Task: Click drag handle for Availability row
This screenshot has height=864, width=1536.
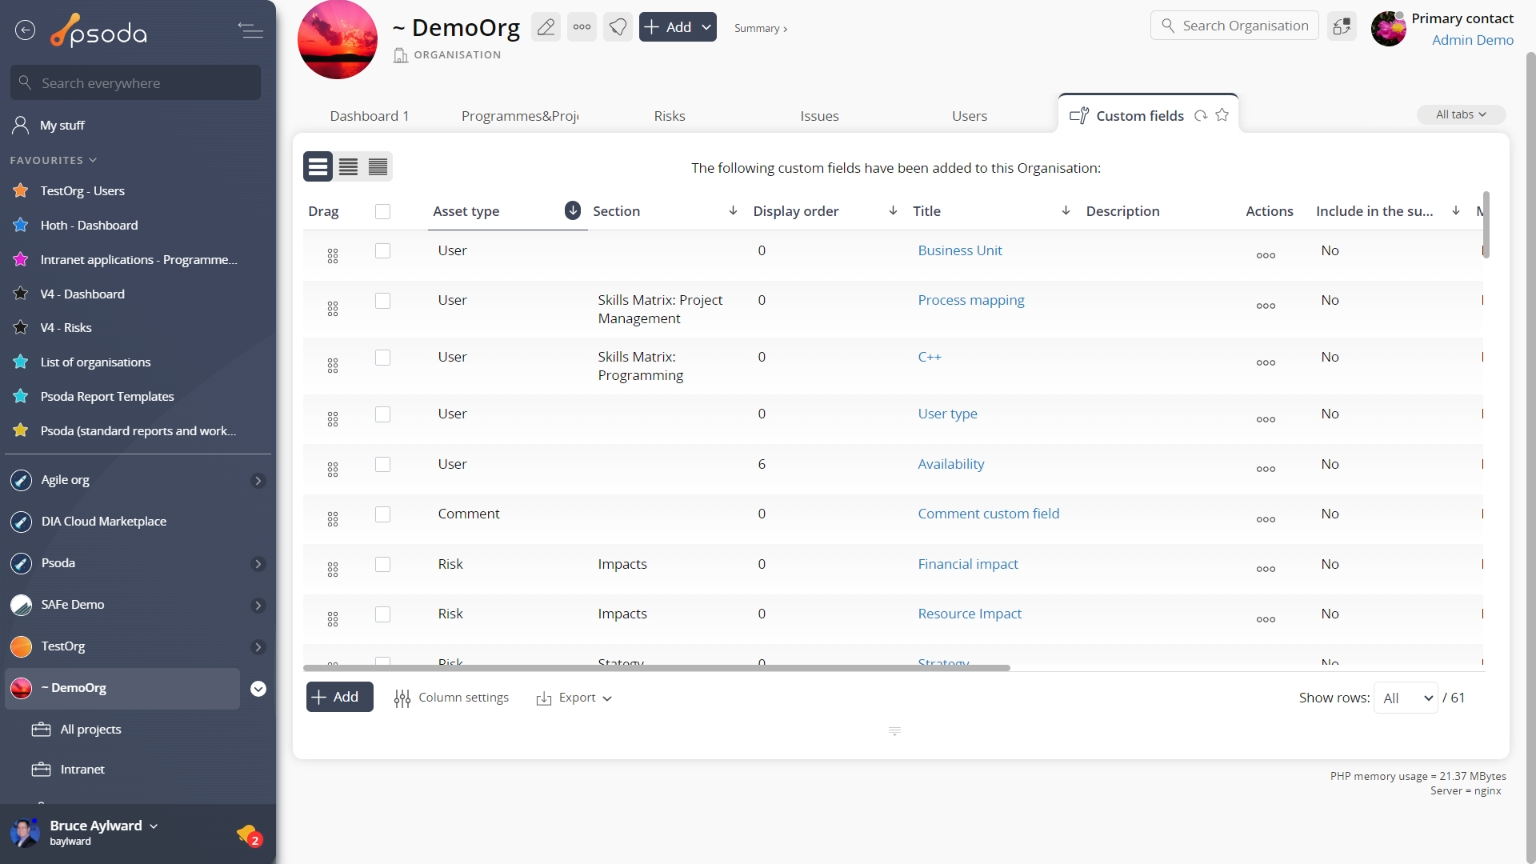Action: coord(333,469)
